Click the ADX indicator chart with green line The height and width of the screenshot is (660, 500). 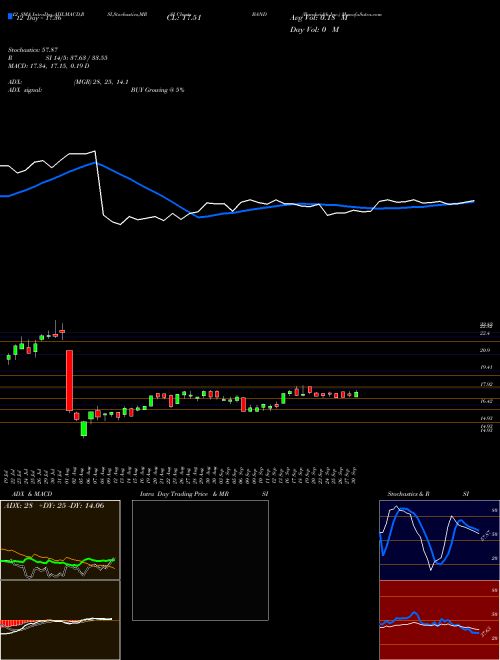(60, 540)
